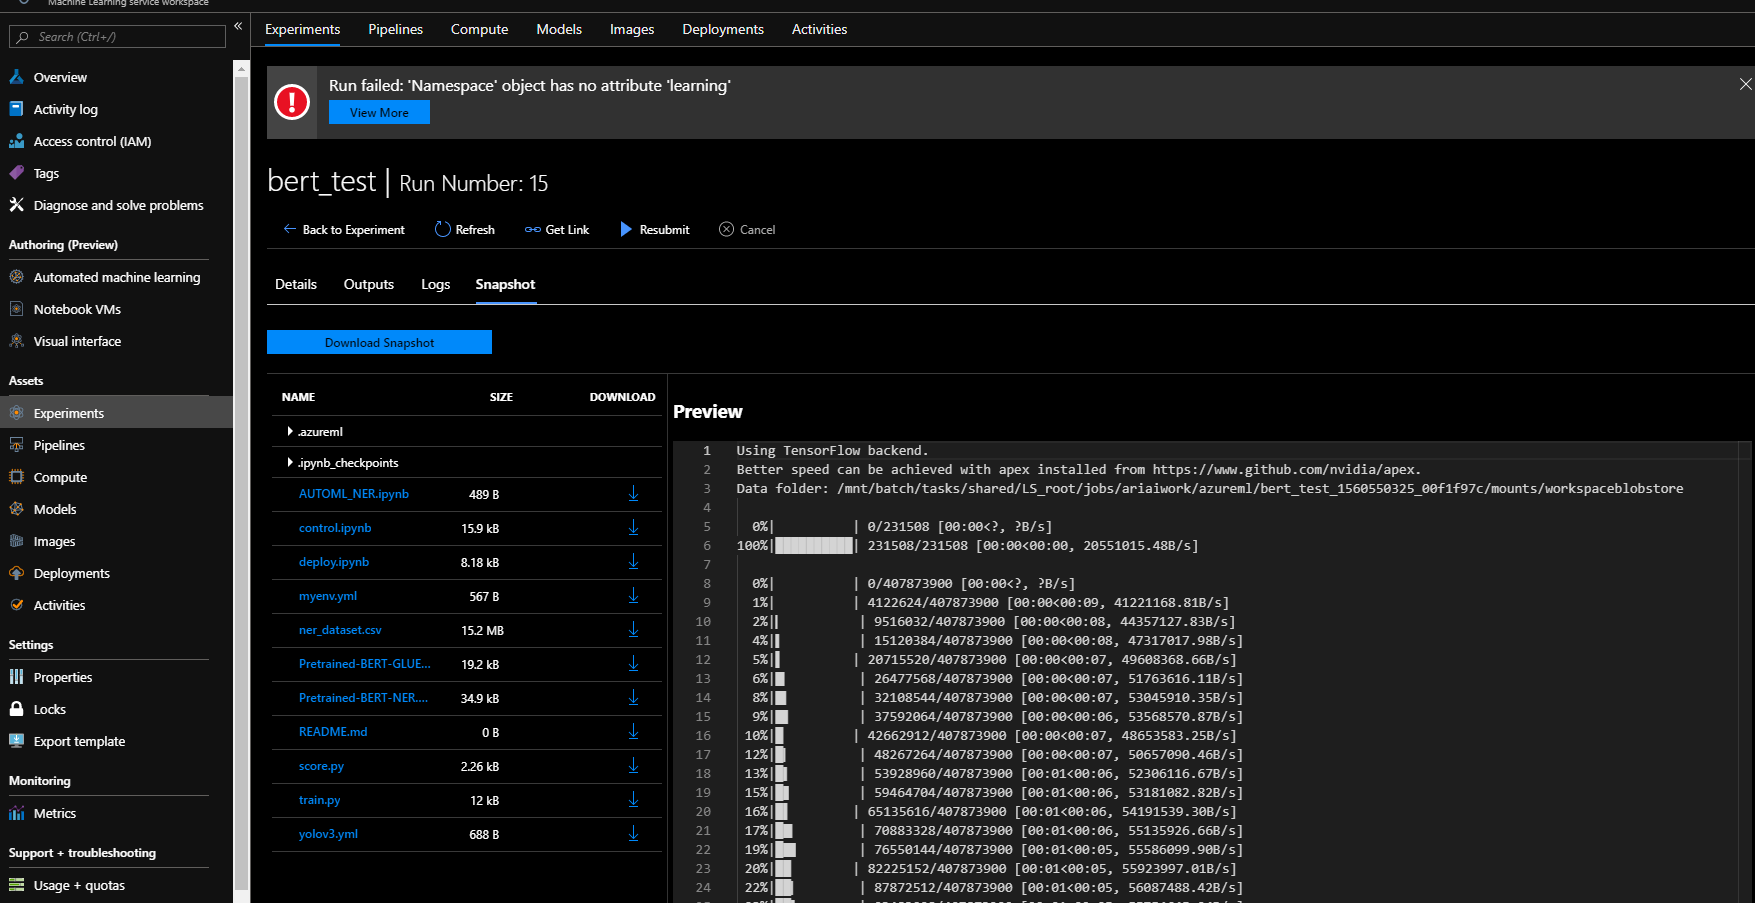Download the yolov3.yml file
This screenshot has width=1755, height=903.
tap(633, 834)
